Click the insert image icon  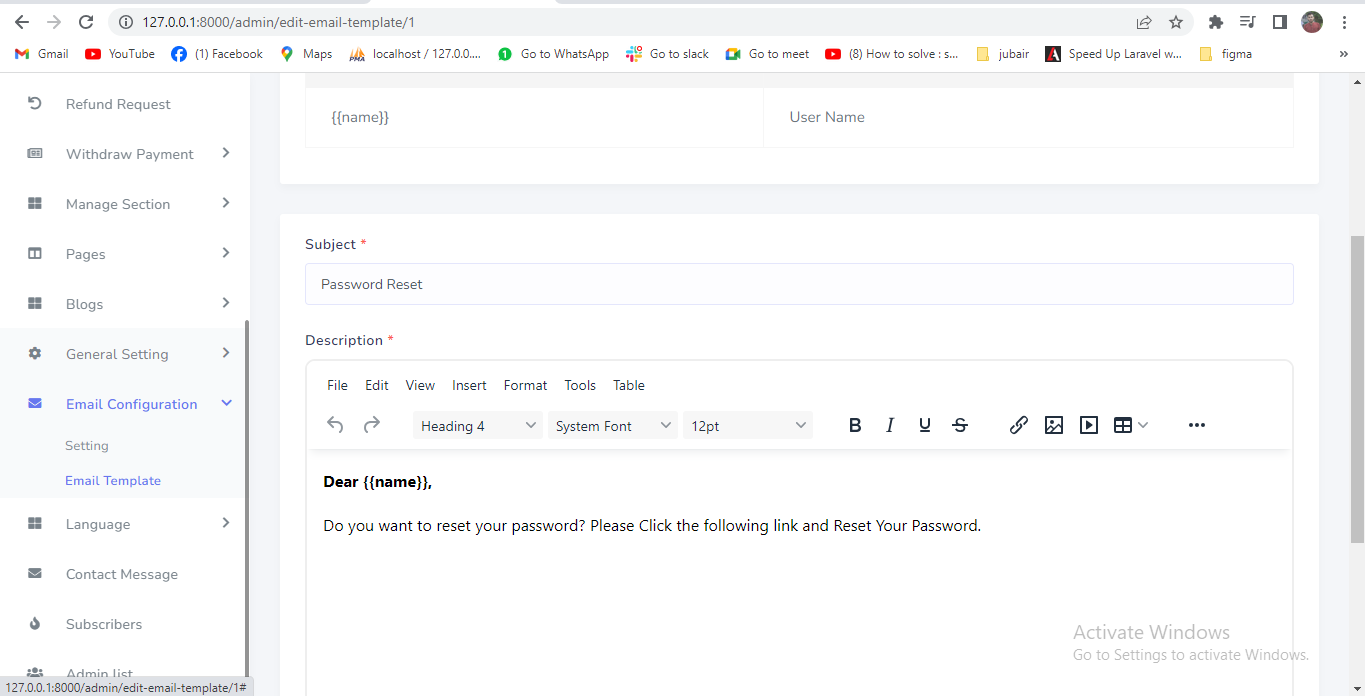pyautogui.click(x=1053, y=425)
